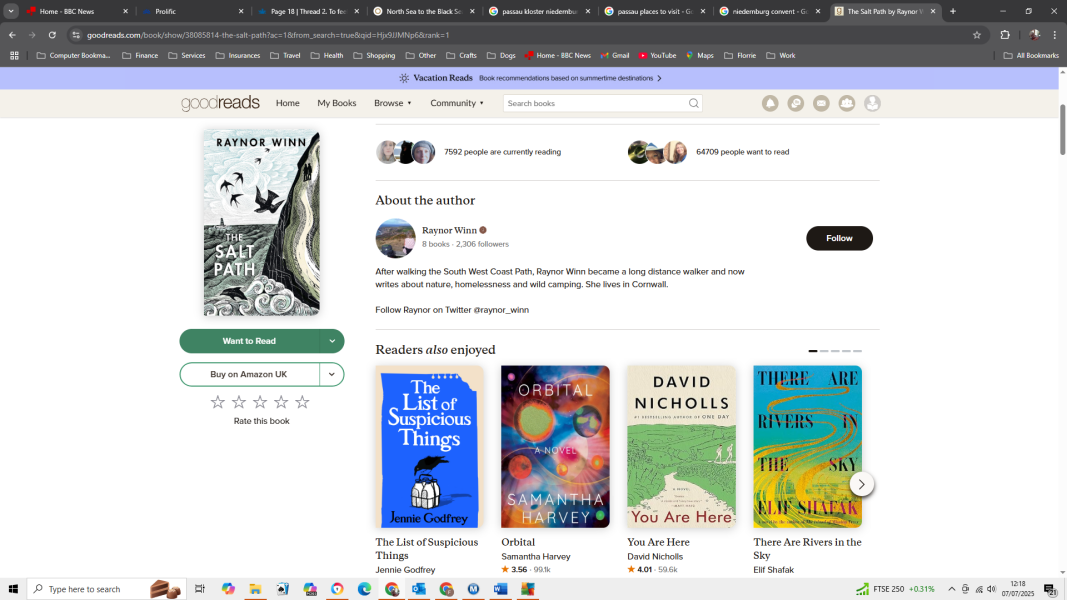Open YouTube bookmark
Image resolution: width=1067 pixels, height=600 pixels.
pos(657,56)
